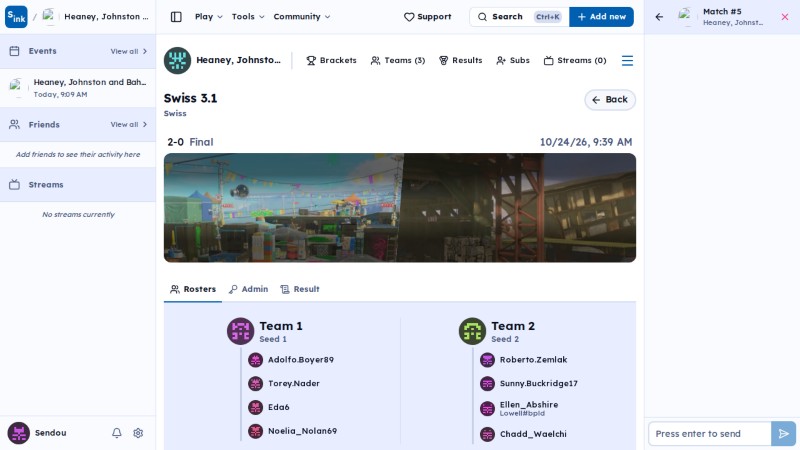View all Events
This screenshot has width=800, height=450.
coord(129,51)
